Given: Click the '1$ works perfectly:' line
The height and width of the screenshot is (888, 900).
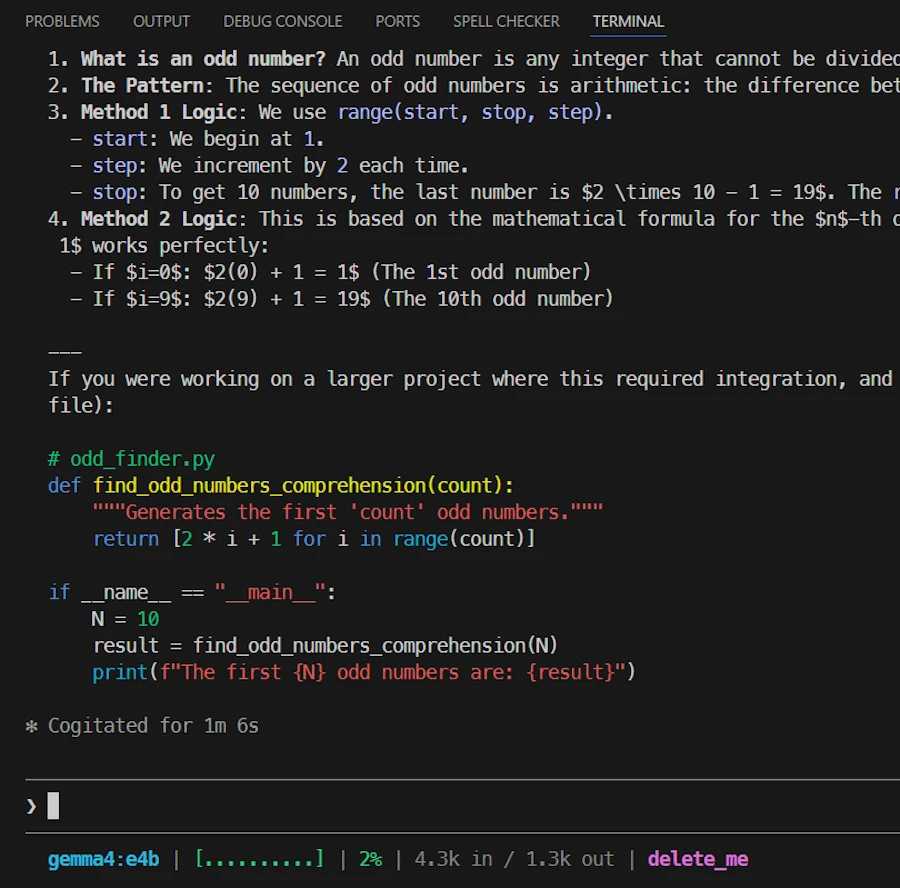Looking at the screenshot, I should [x=164, y=246].
